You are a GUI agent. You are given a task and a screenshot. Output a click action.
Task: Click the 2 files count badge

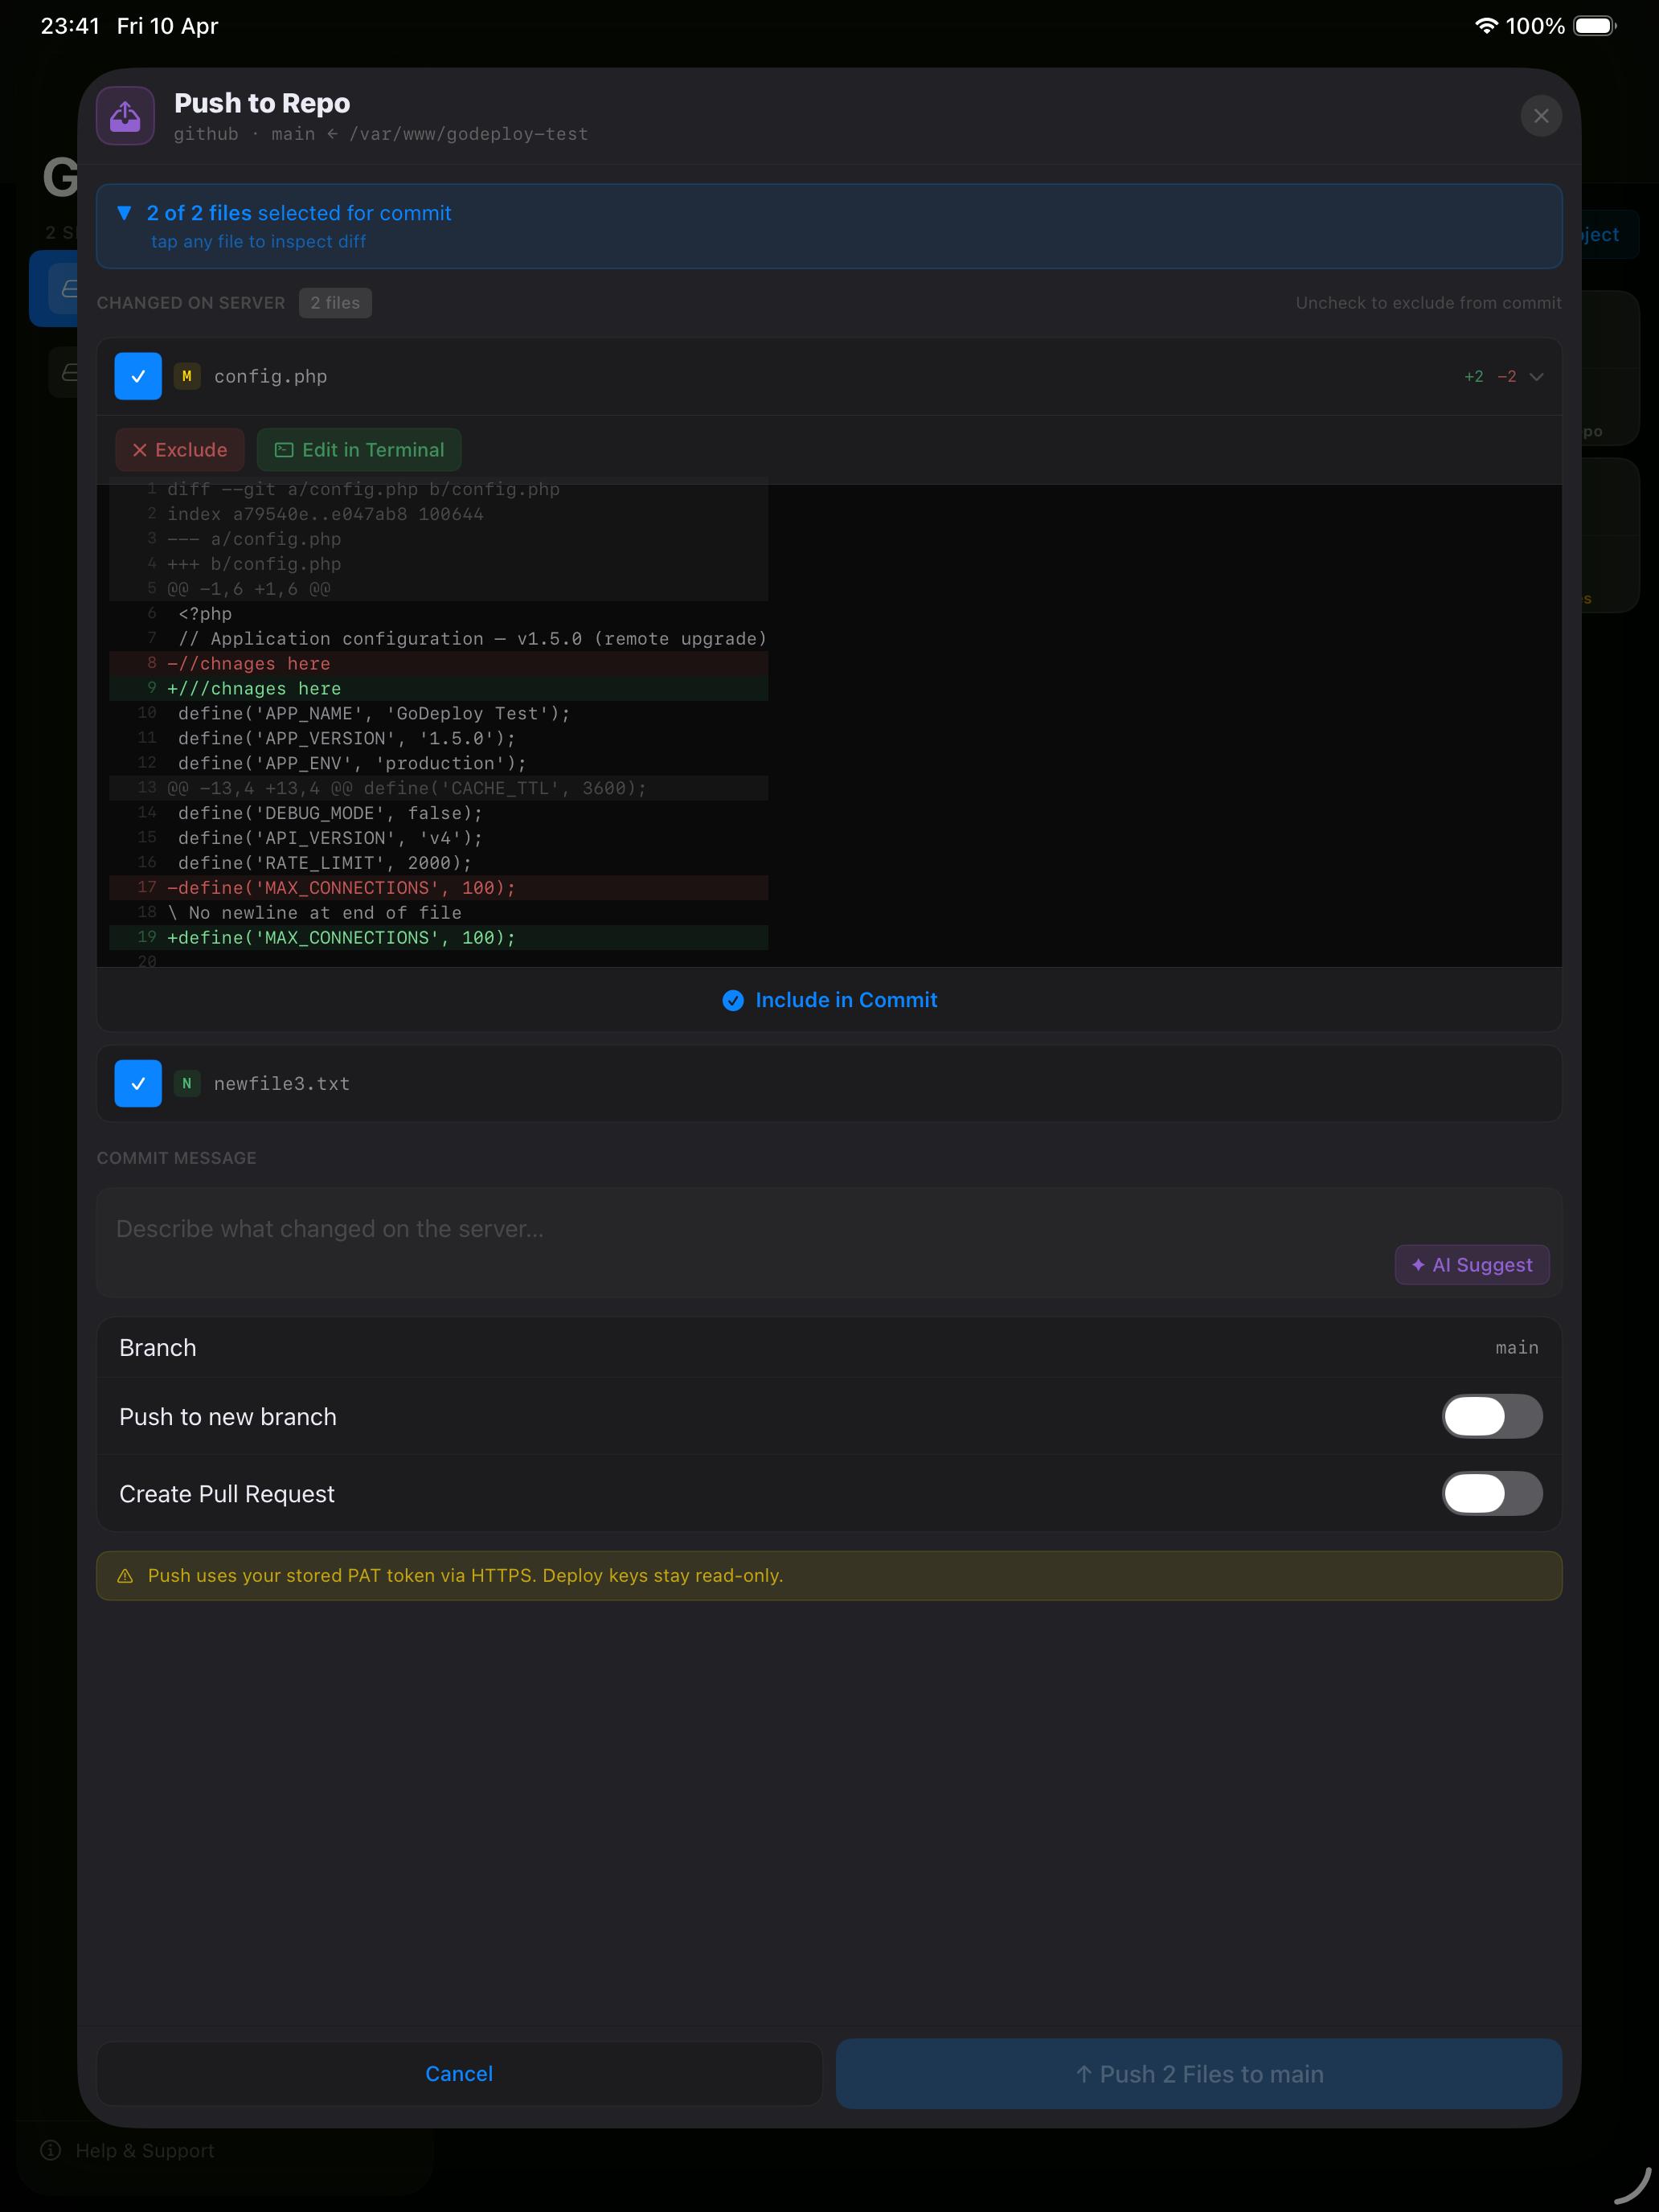[335, 303]
